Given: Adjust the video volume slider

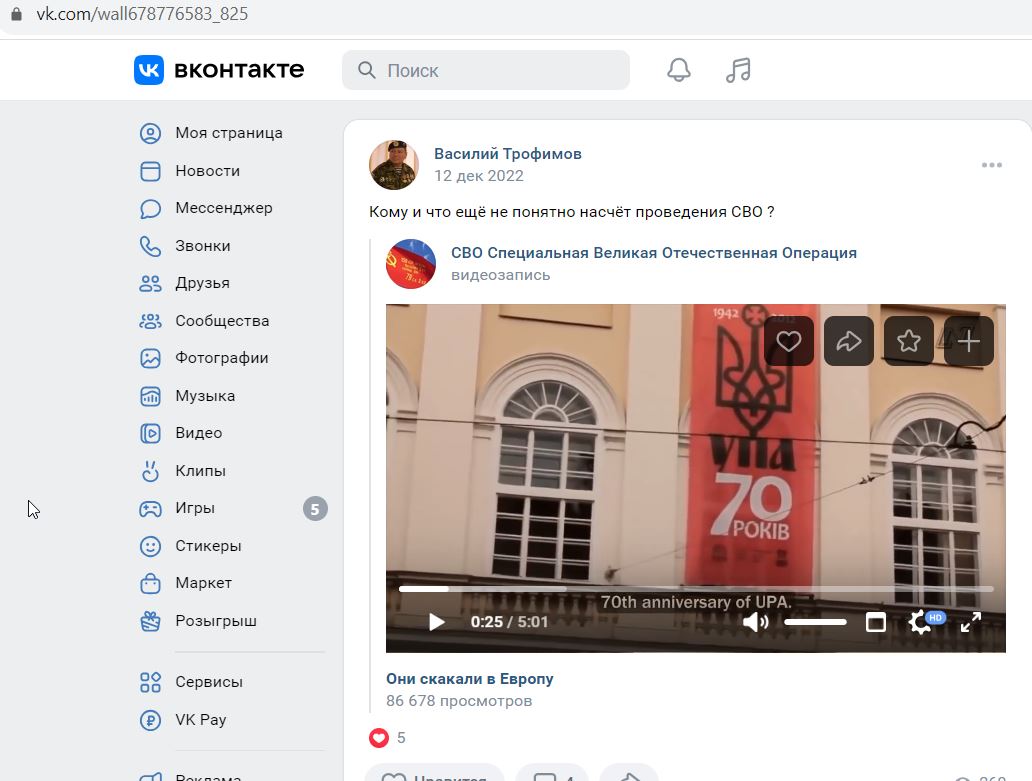Looking at the screenshot, I should click(815, 622).
